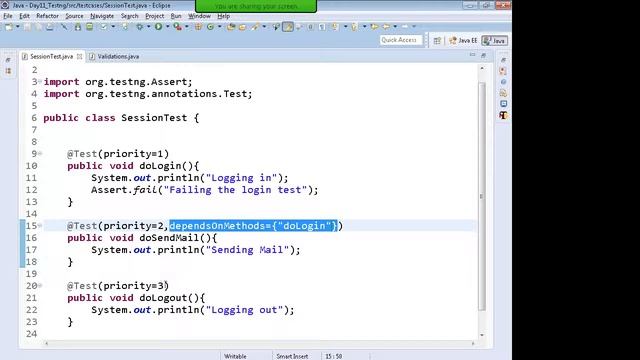Click the blue square icon in right trim bar
This screenshot has width=640, height=360.
point(503,104)
